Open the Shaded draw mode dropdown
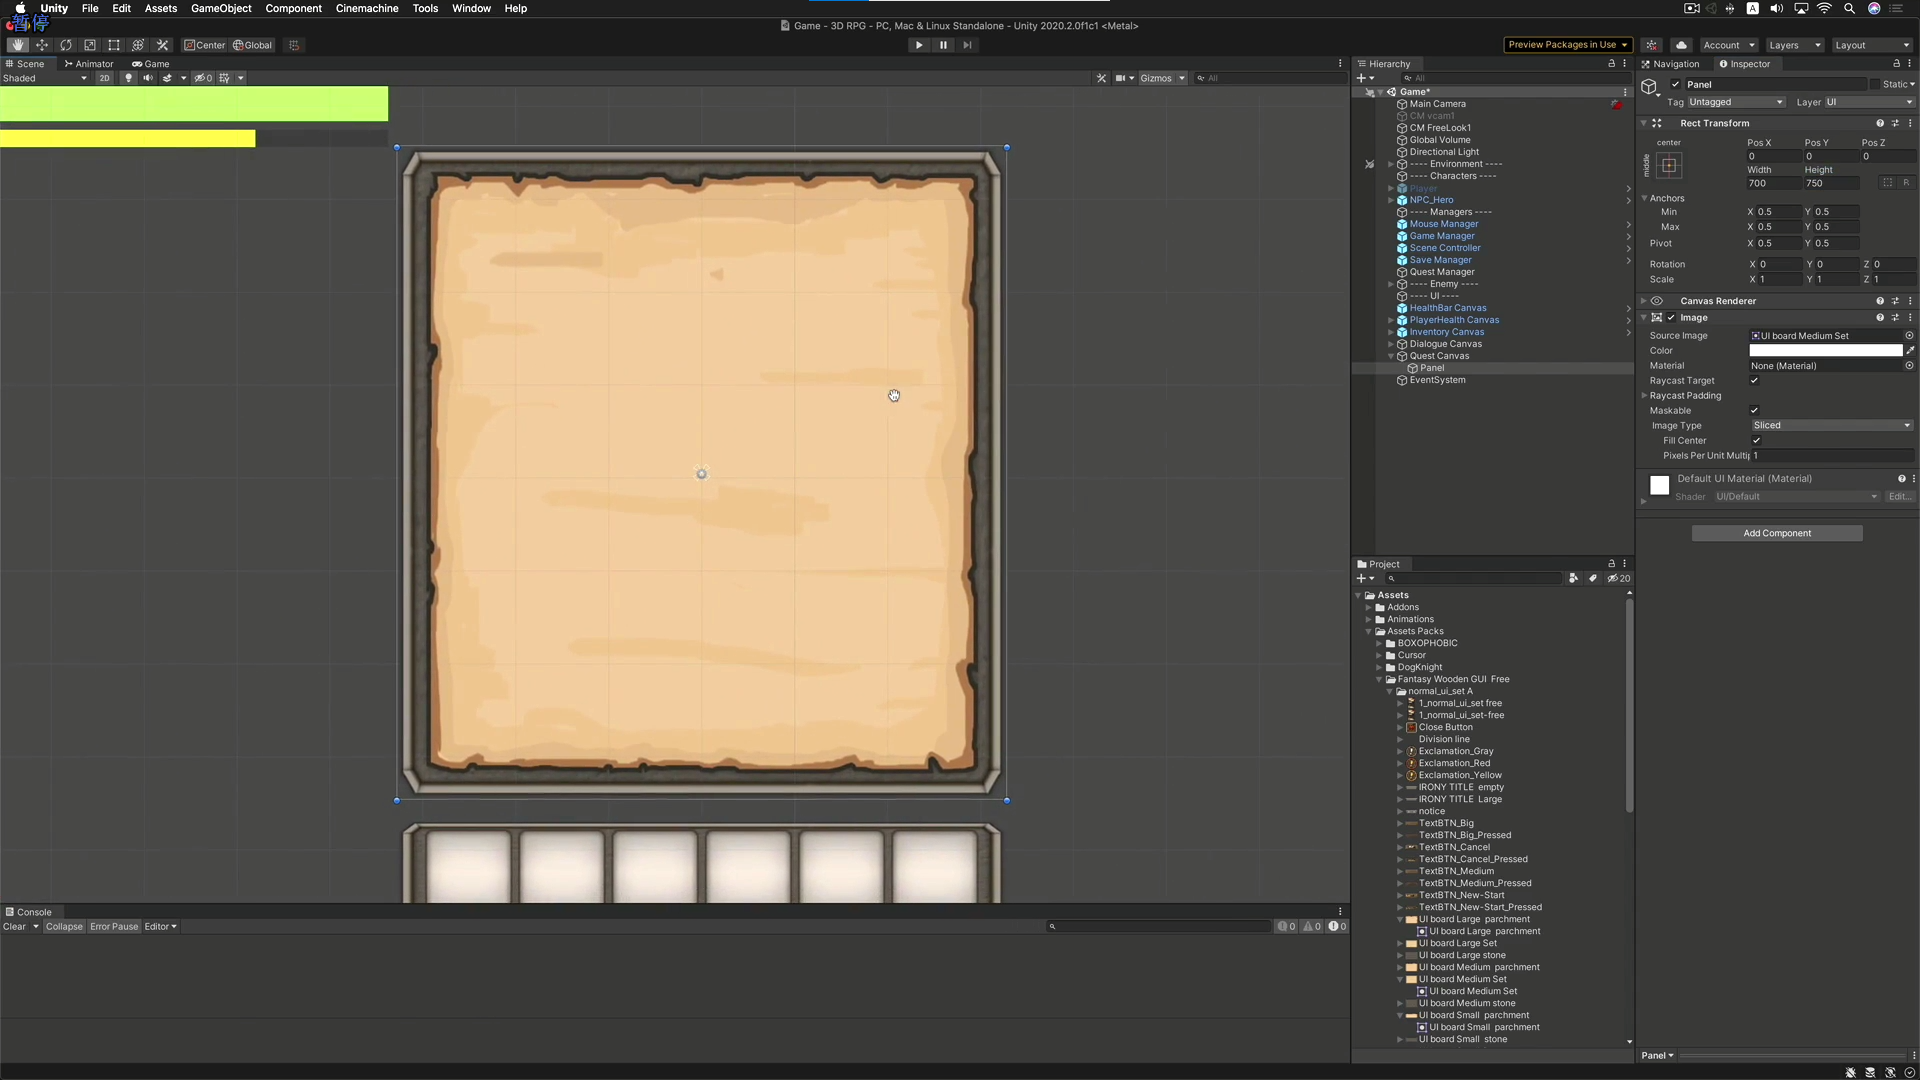1920x1080 pixels. pyautogui.click(x=44, y=78)
